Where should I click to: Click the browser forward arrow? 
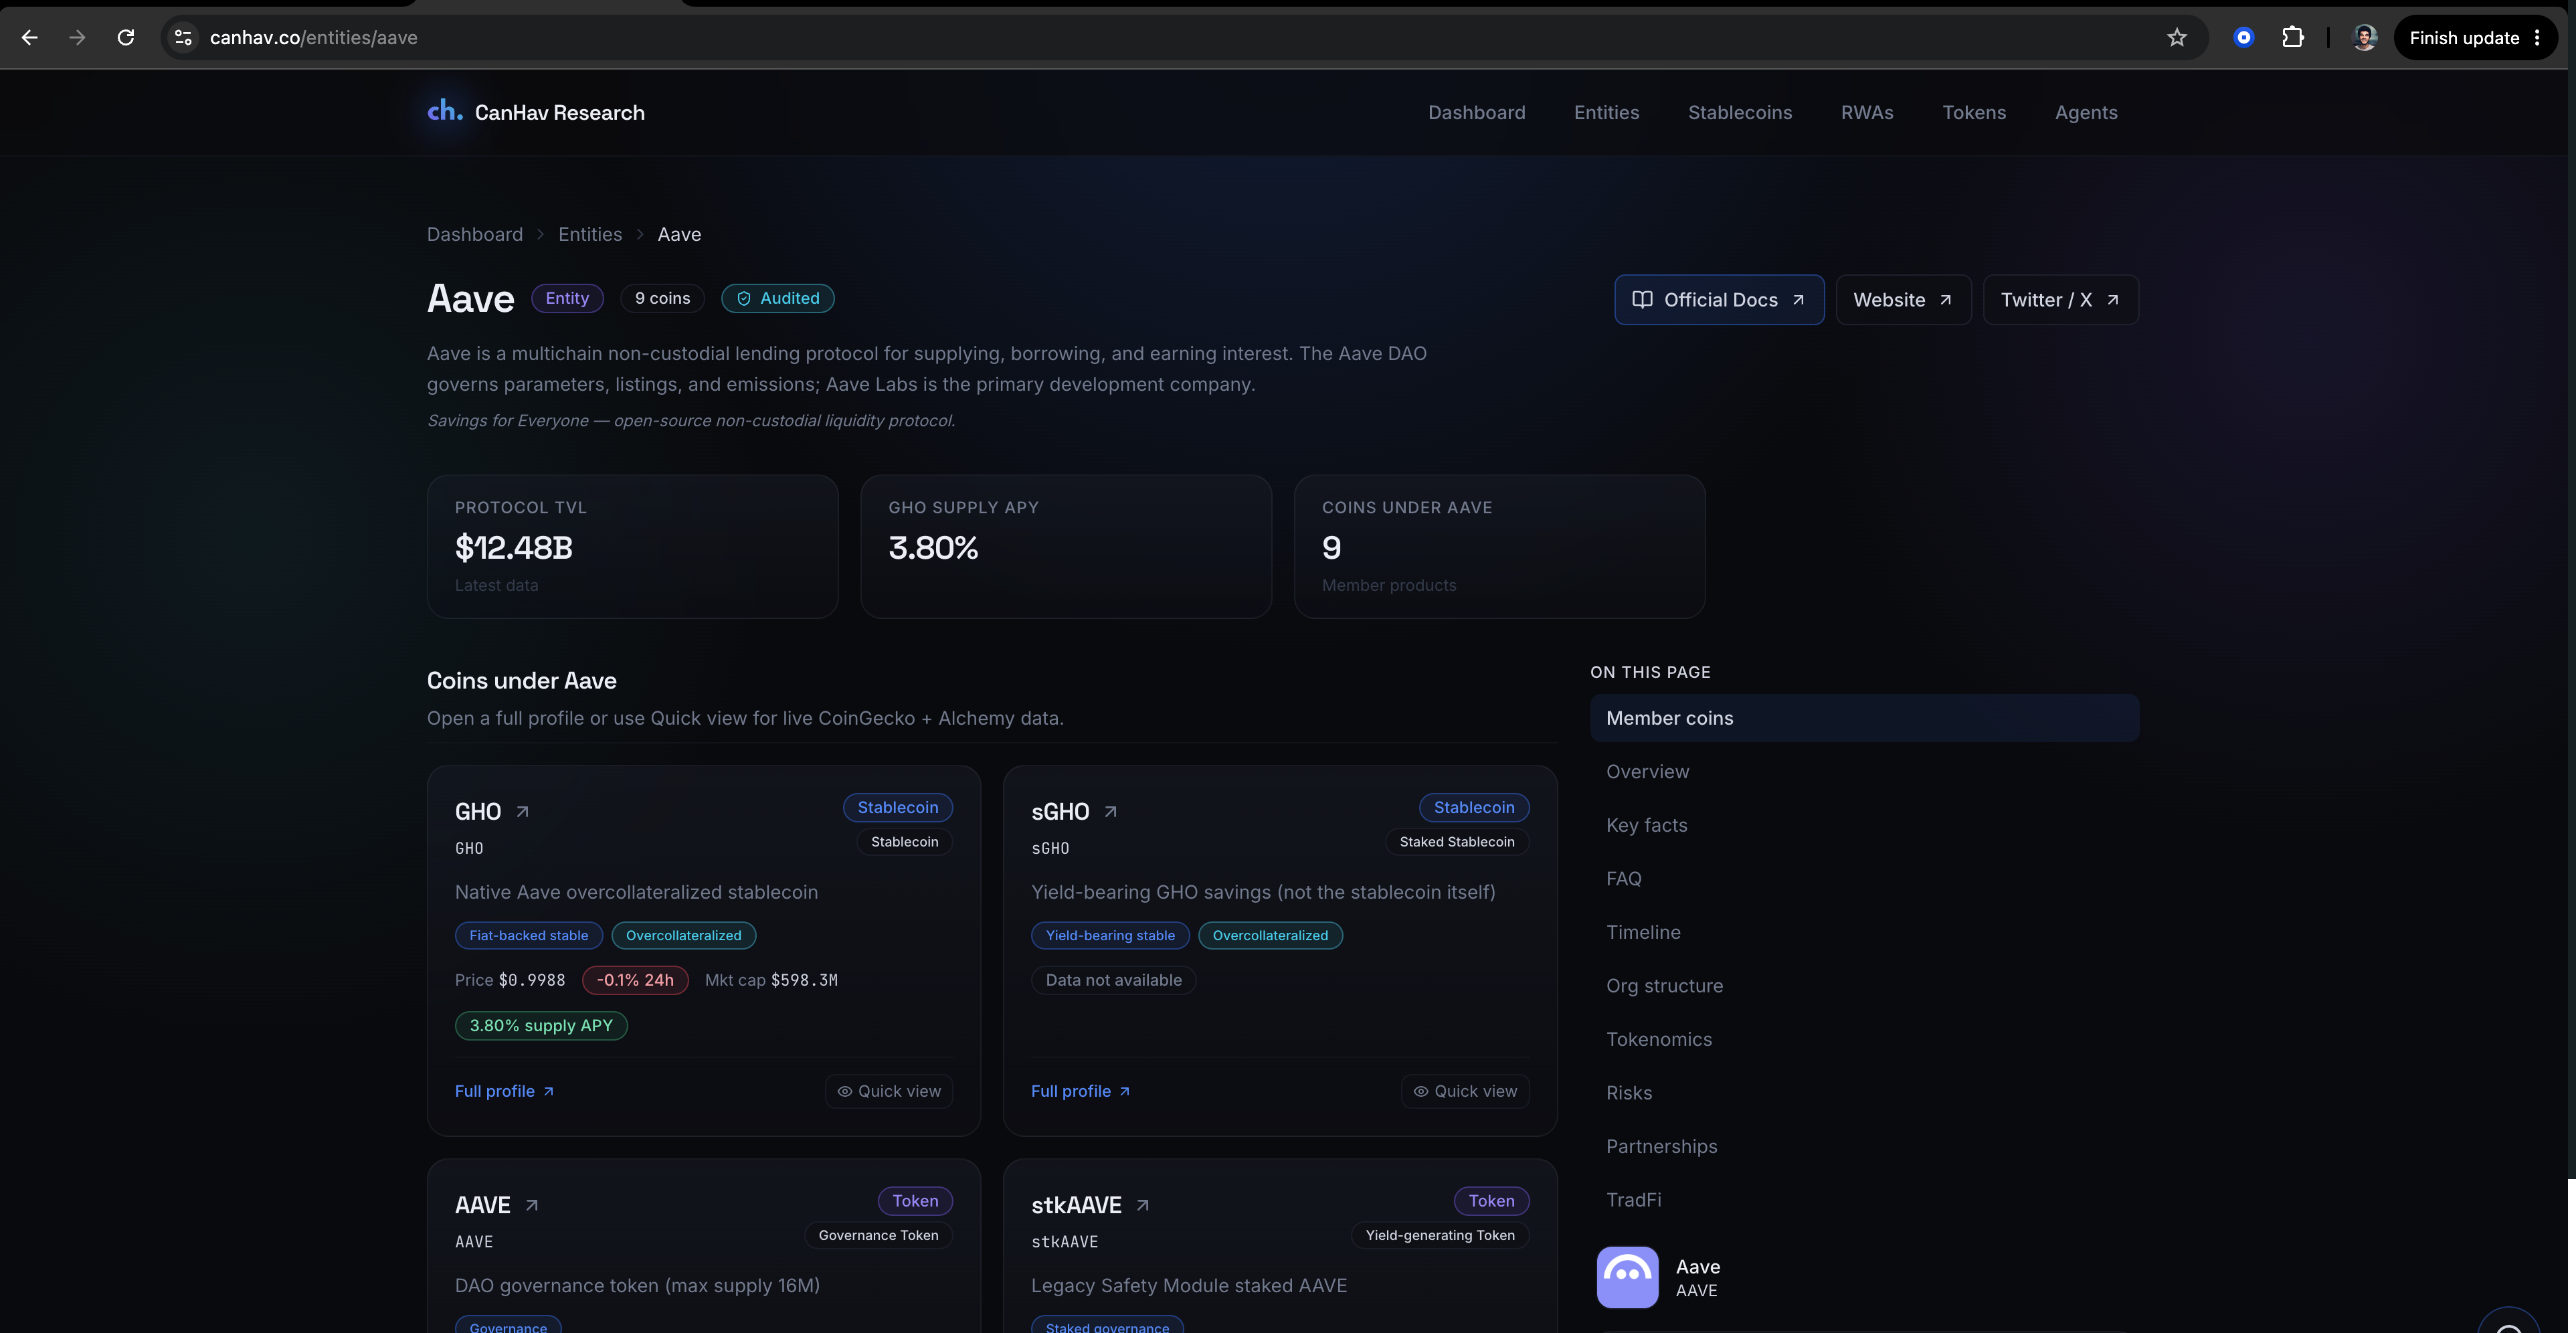tap(77, 38)
